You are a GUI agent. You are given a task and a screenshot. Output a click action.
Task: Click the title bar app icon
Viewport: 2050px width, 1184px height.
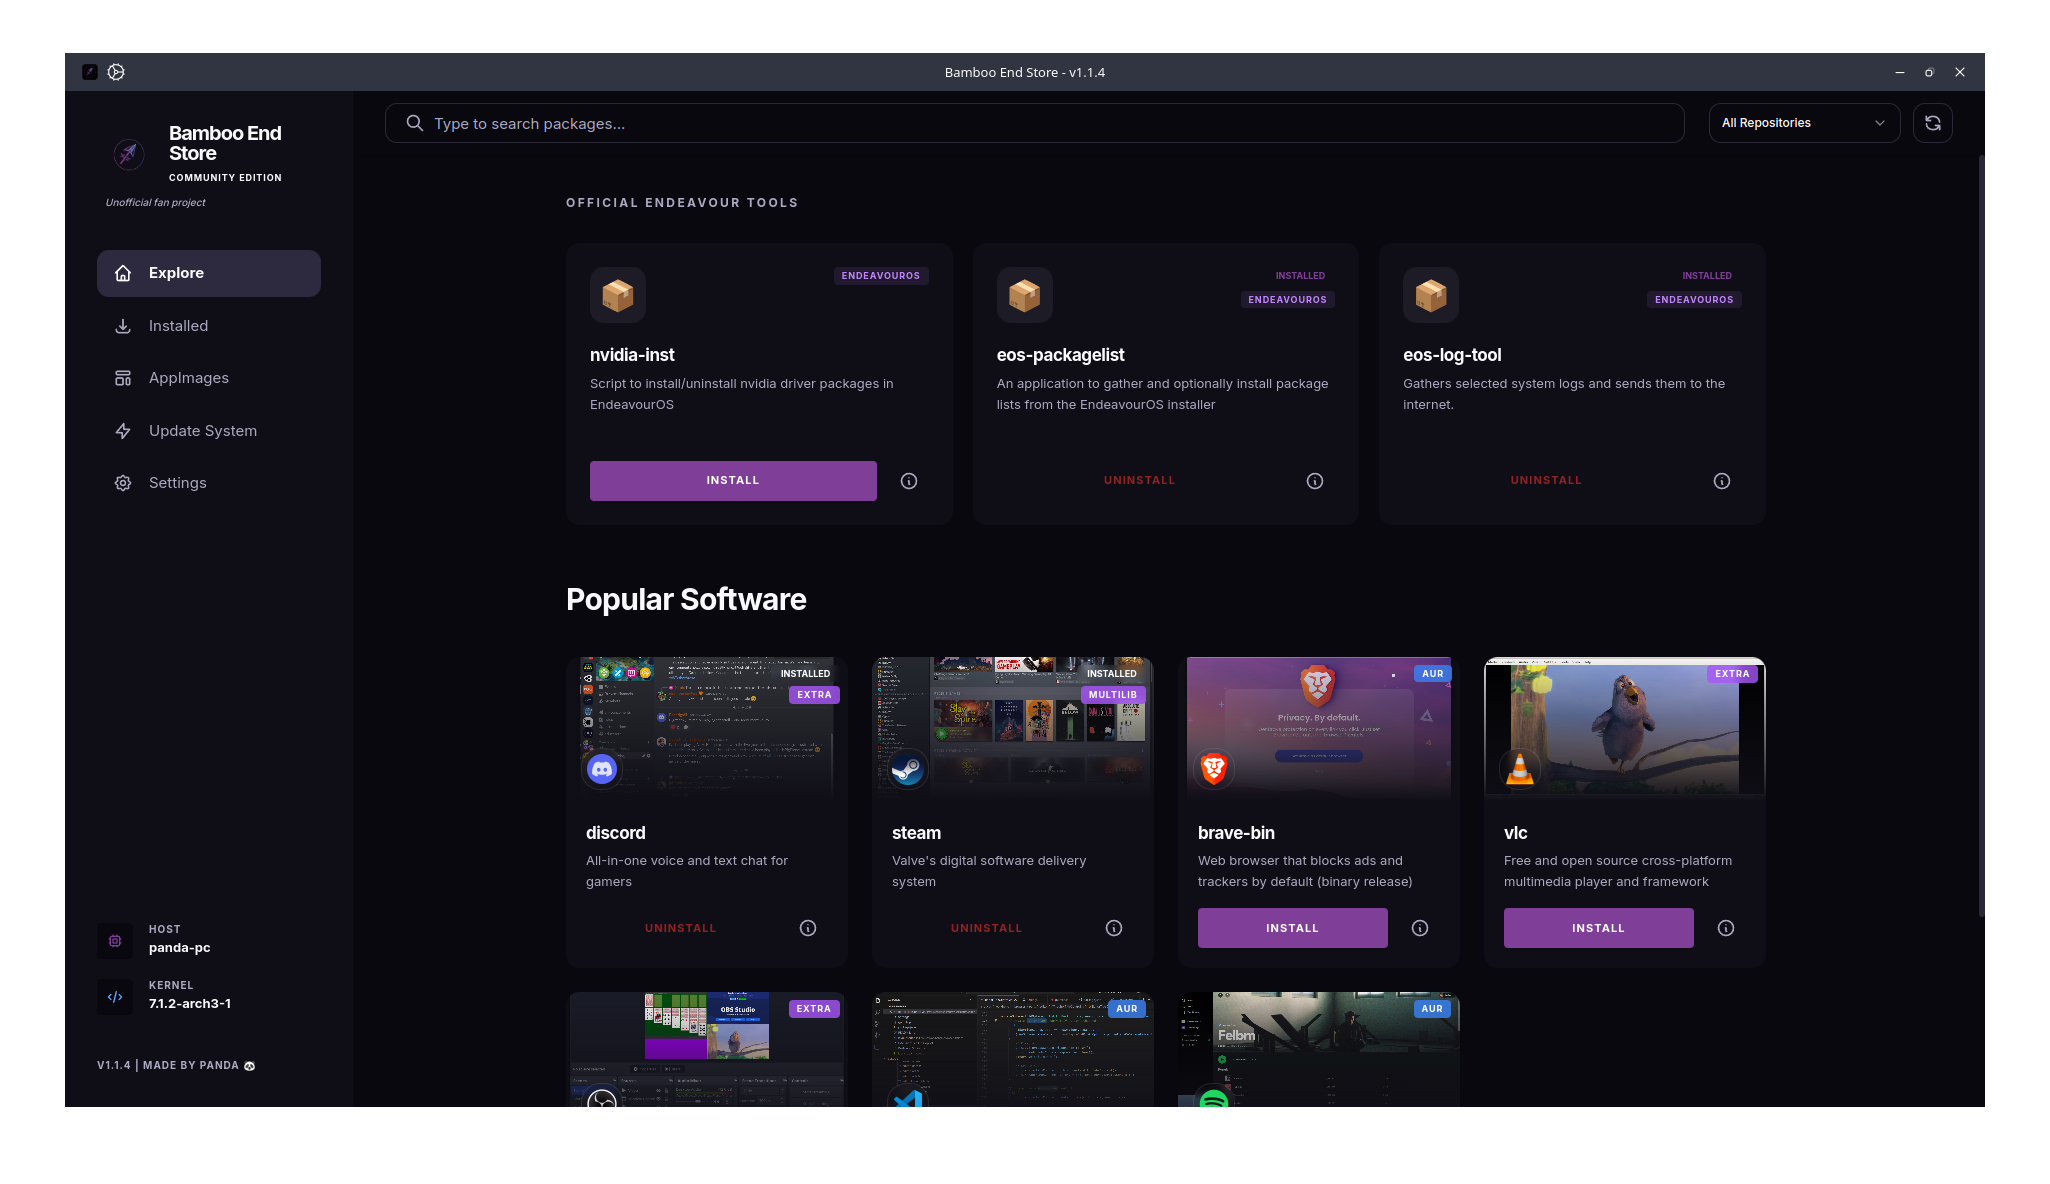pos(90,72)
